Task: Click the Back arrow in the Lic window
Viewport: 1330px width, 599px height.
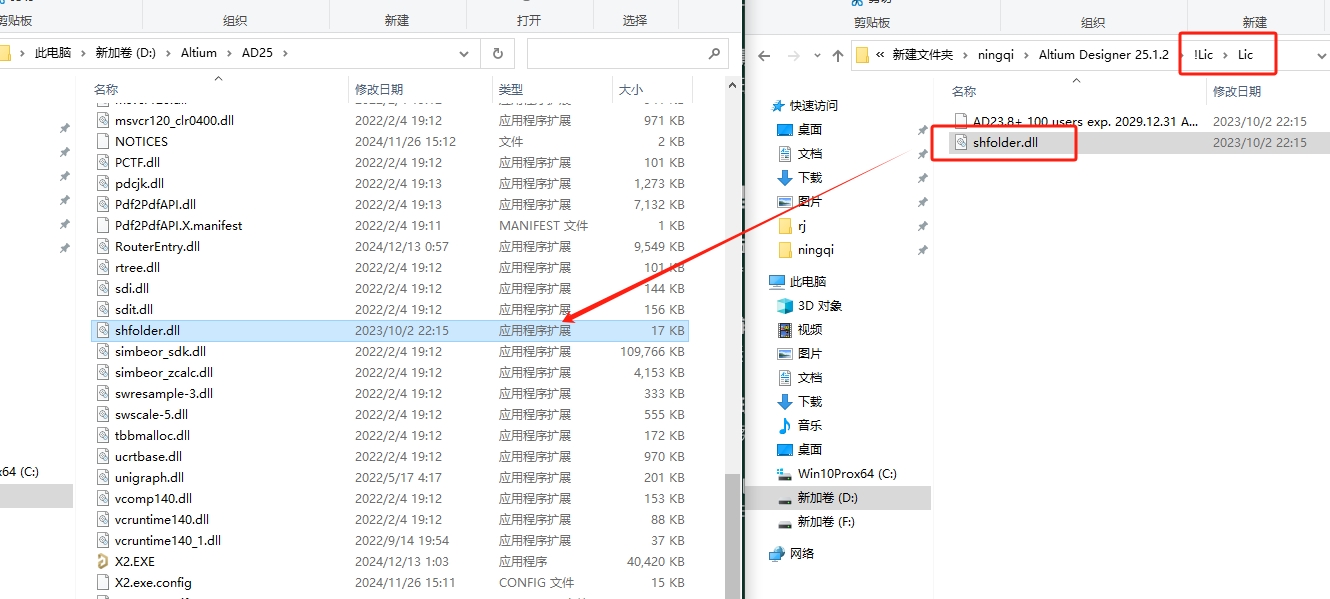Action: (765, 55)
